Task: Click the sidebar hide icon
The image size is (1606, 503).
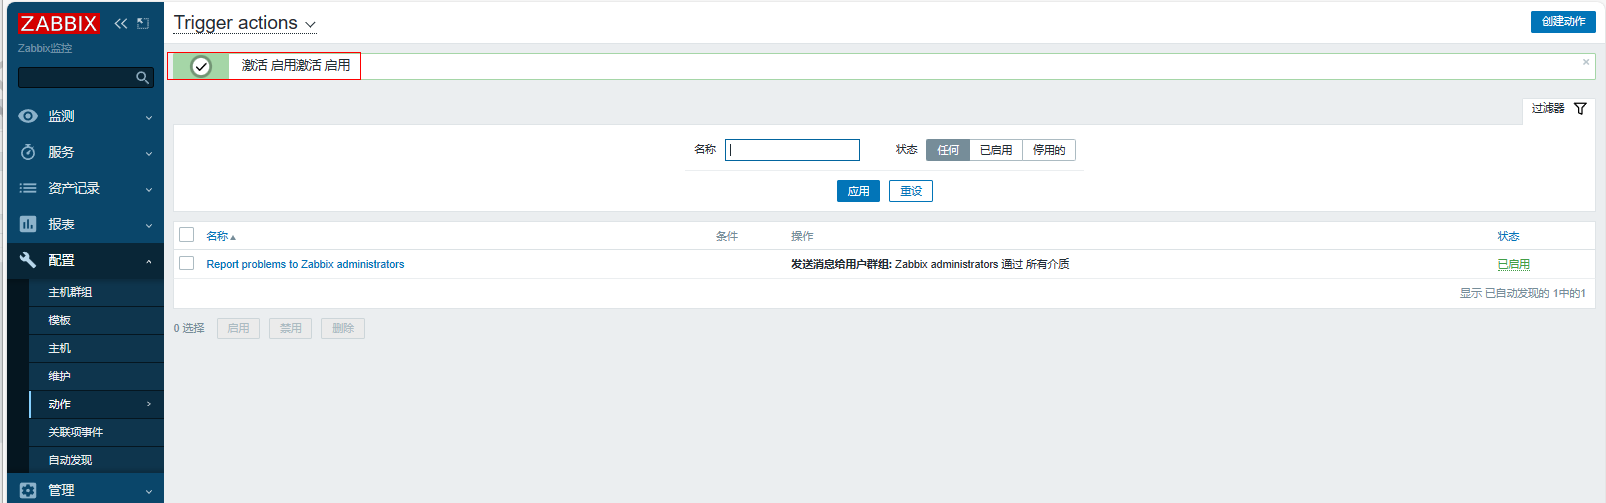Action: coord(143,23)
